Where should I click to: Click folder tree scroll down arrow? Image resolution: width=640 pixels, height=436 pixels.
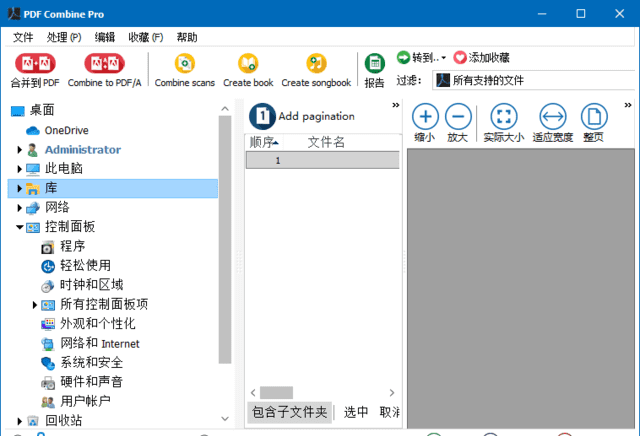click(x=225, y=418)
